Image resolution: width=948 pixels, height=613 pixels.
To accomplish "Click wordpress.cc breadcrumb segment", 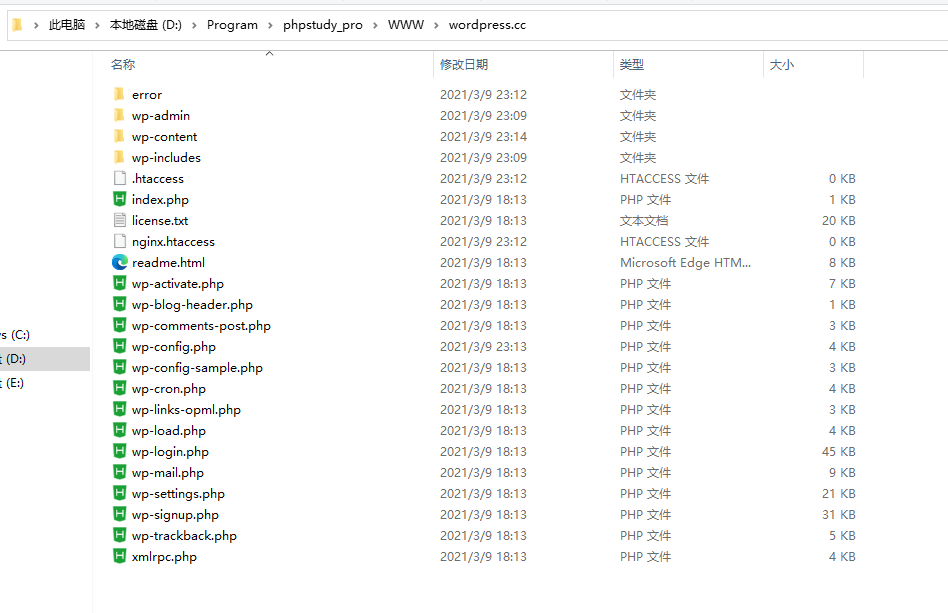I will pyautogui.click(x=487, y=25).
